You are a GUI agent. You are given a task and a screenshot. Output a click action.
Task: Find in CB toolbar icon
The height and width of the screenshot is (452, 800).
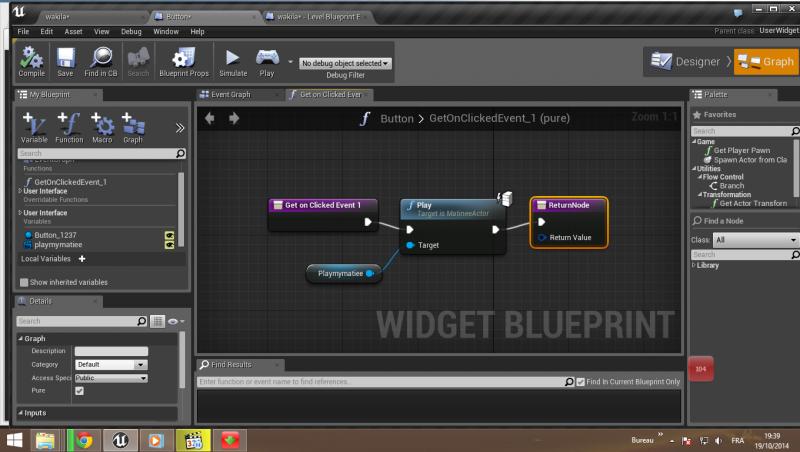(101, 62)
